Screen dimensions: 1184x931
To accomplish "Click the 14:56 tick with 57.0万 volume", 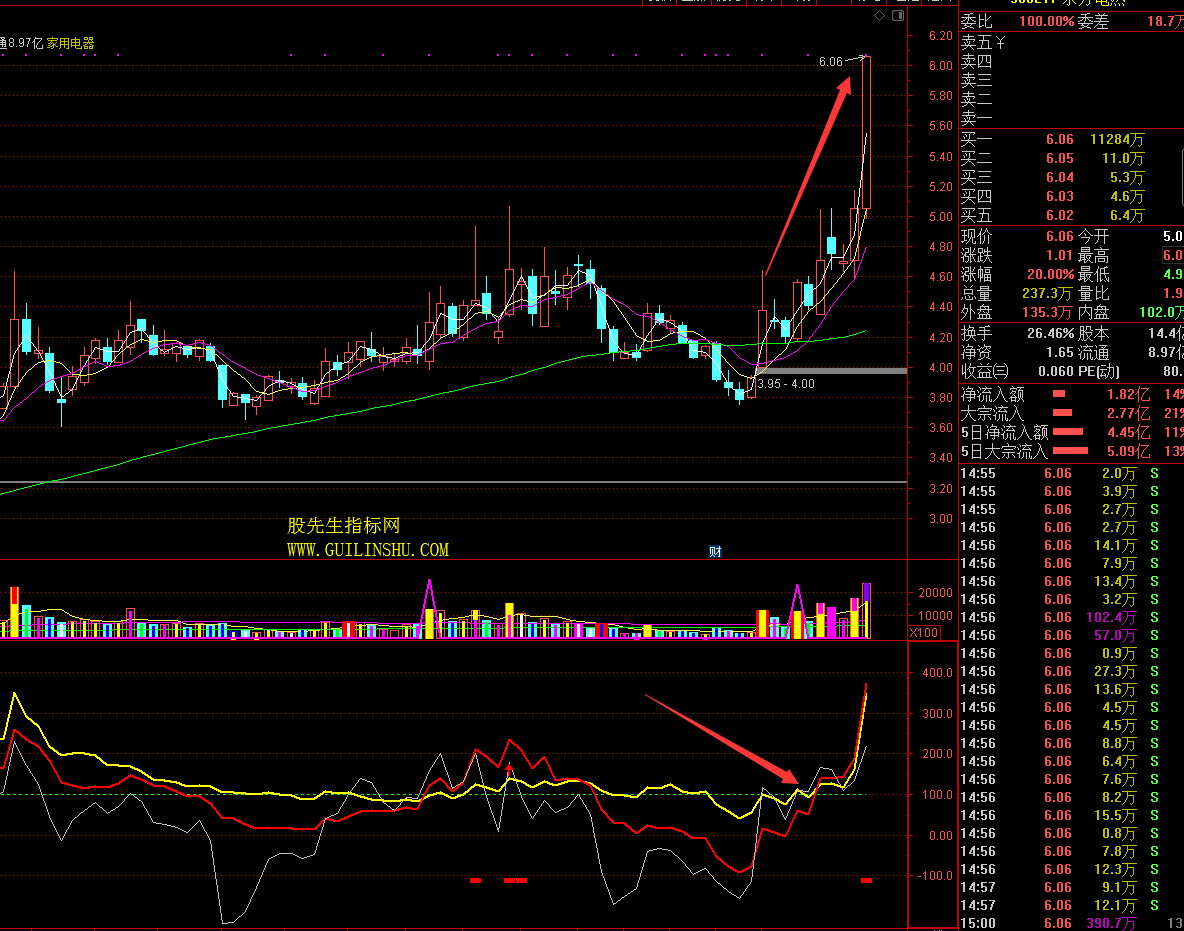I will tap(1071, 635).
